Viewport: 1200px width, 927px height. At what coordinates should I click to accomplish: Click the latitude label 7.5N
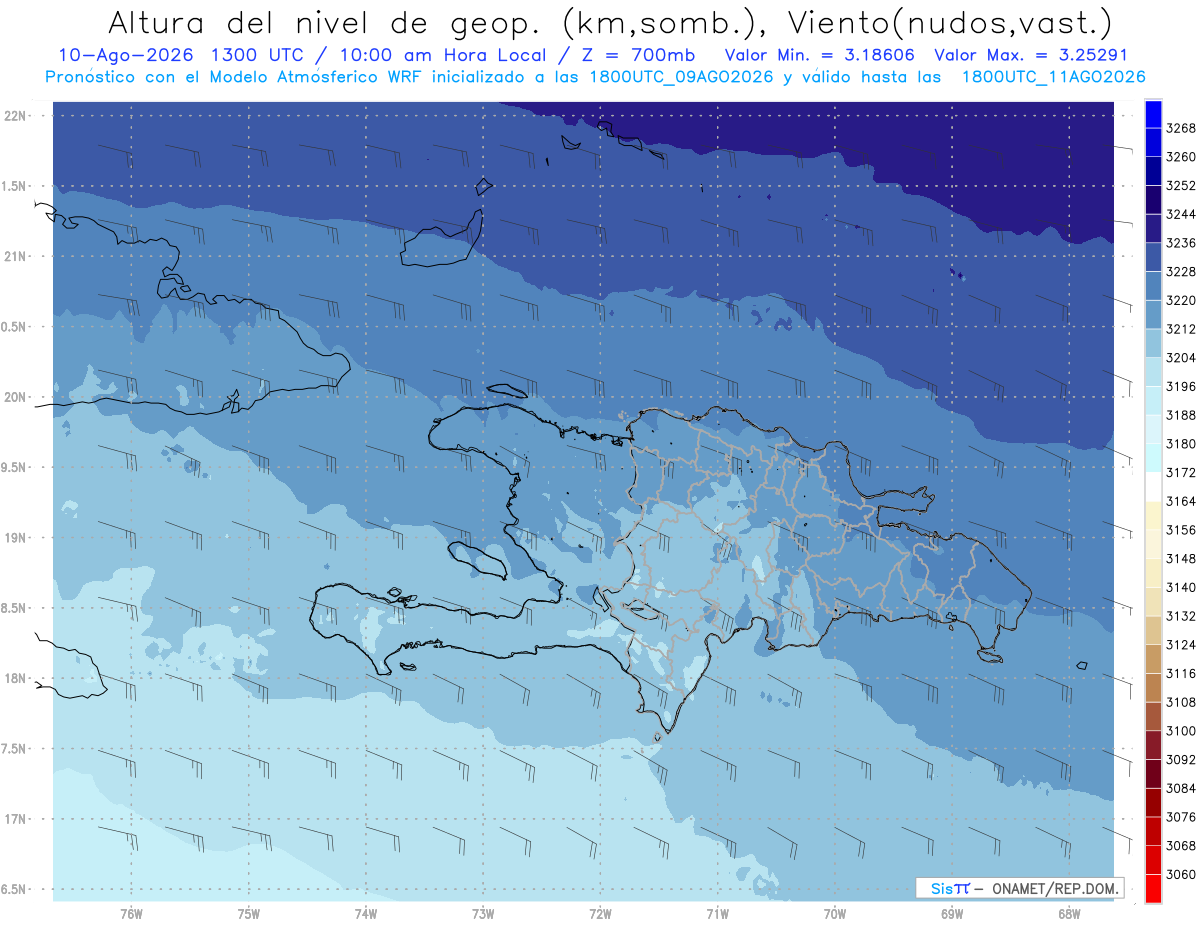(15, 748)
